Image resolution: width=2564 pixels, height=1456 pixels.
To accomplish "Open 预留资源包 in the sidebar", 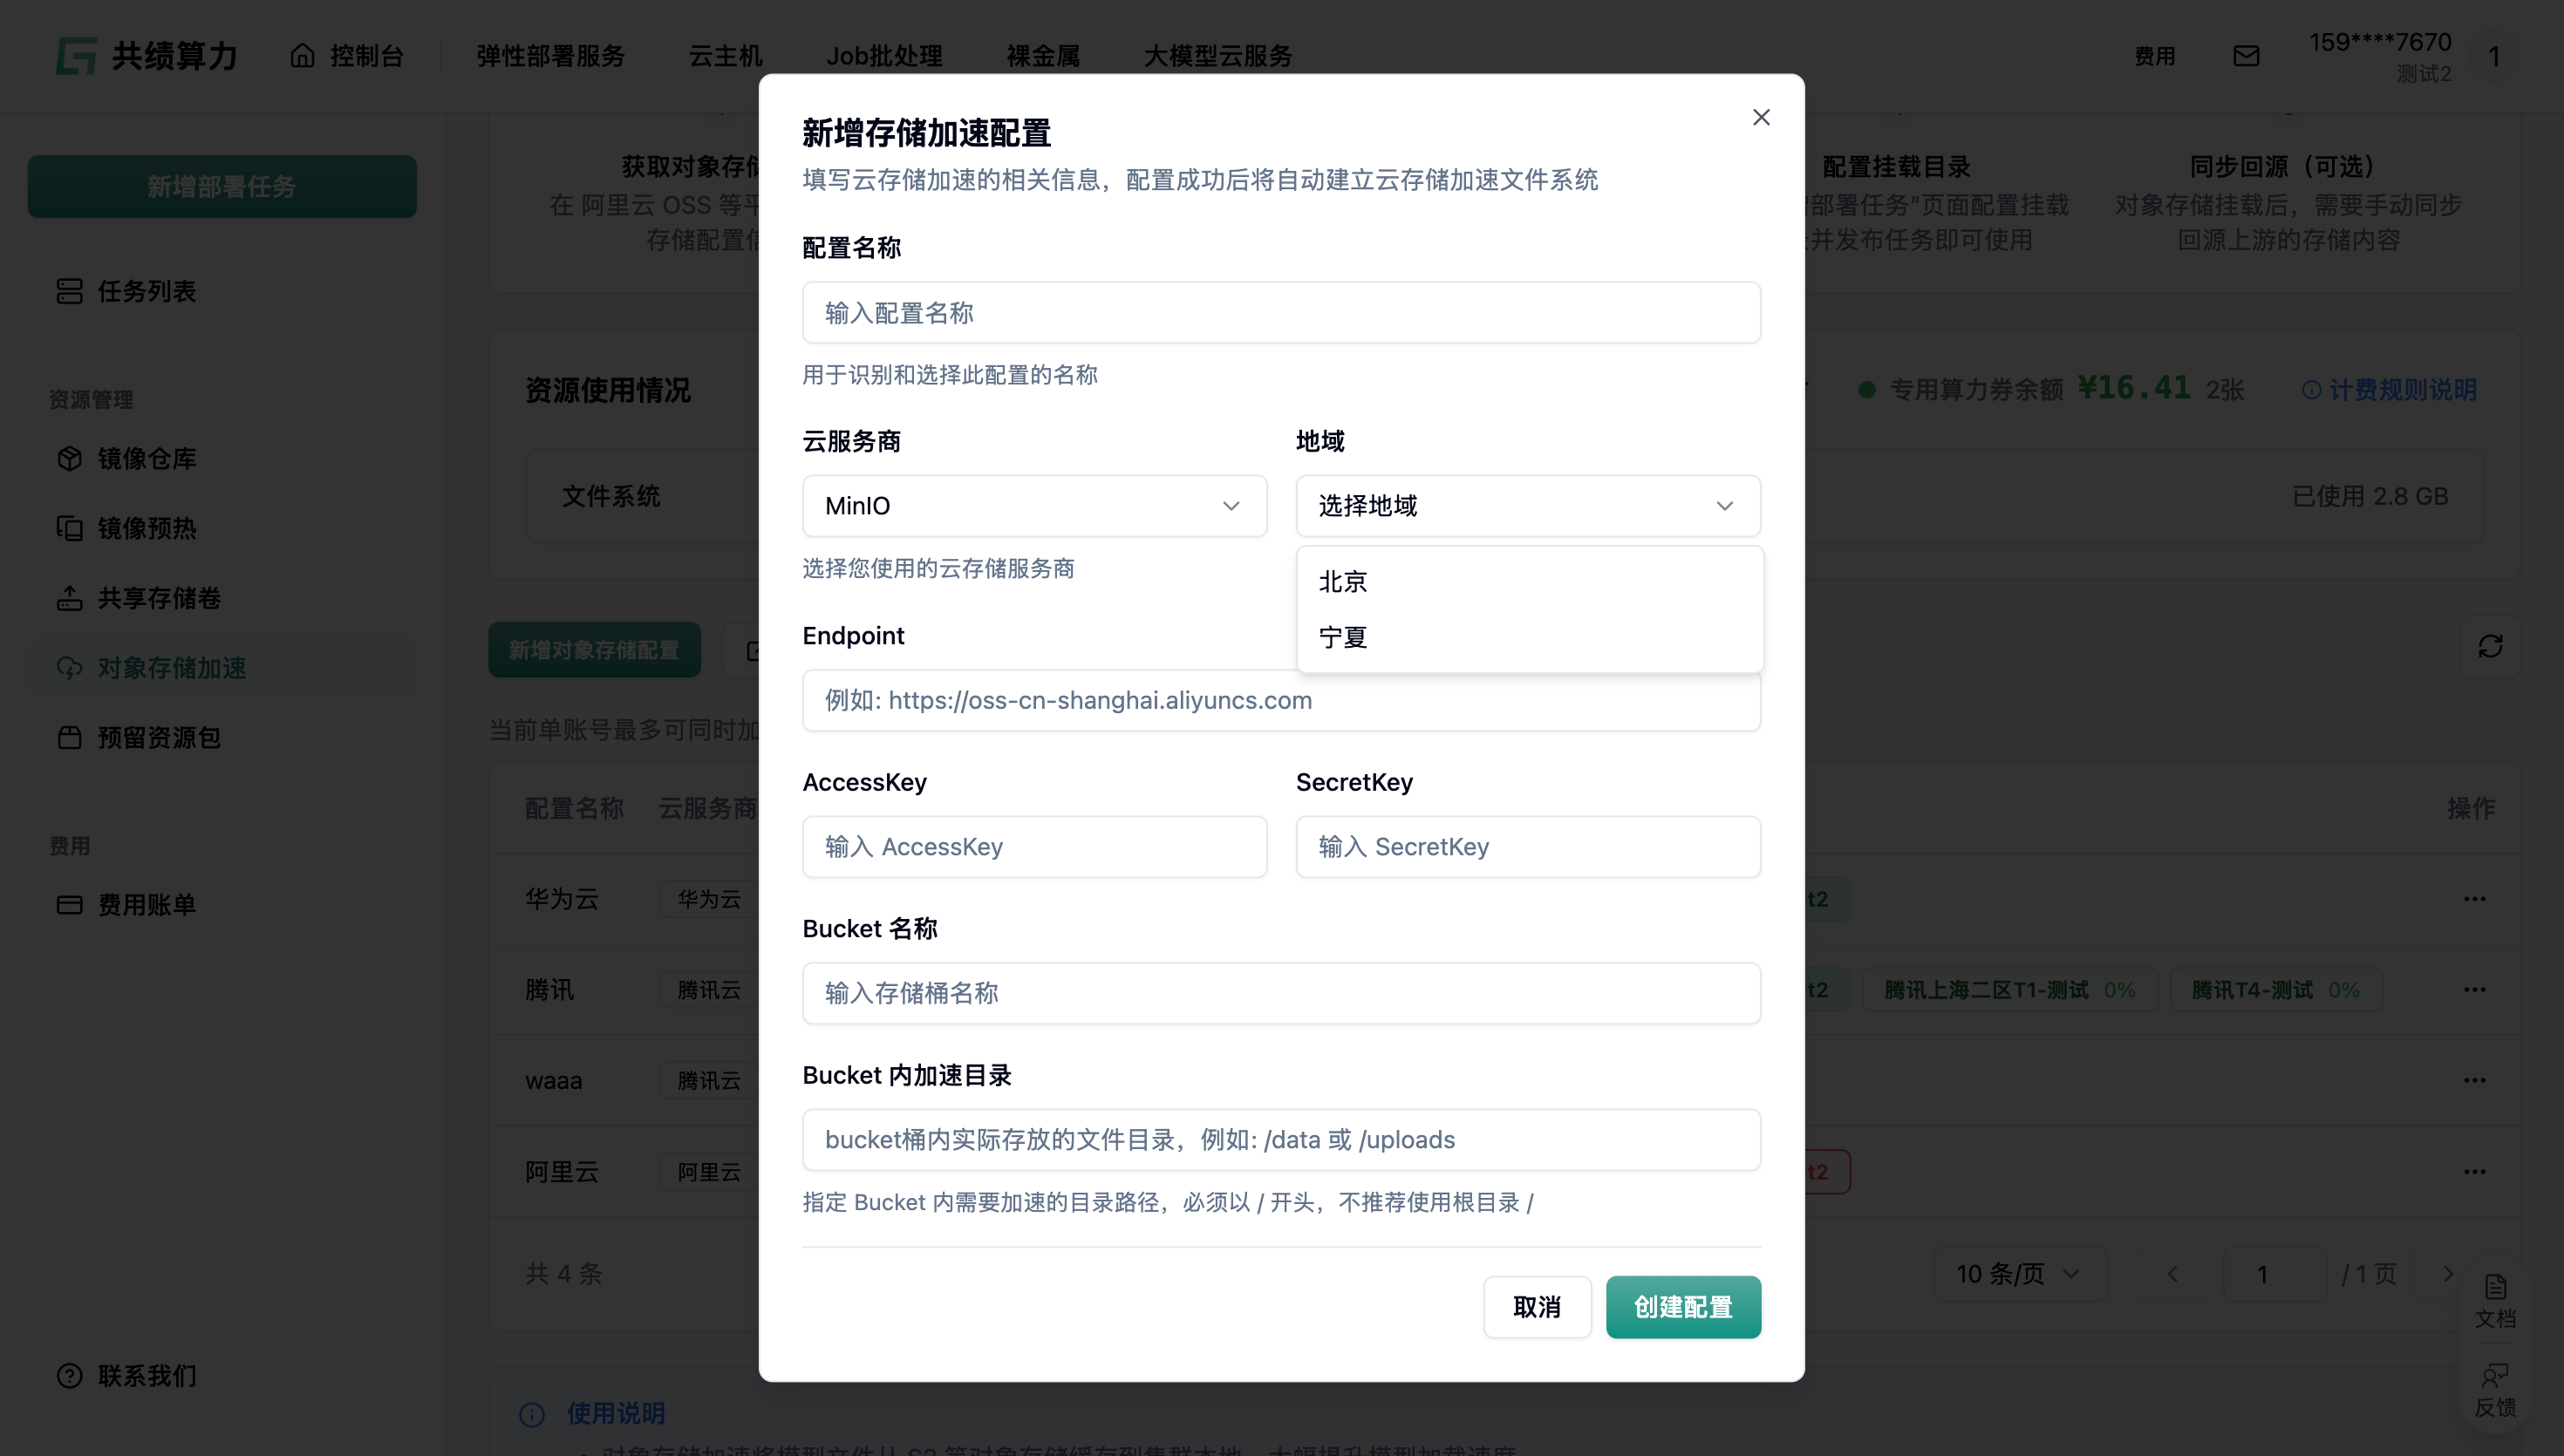I will pyautogui.click(x=222, y=737).
